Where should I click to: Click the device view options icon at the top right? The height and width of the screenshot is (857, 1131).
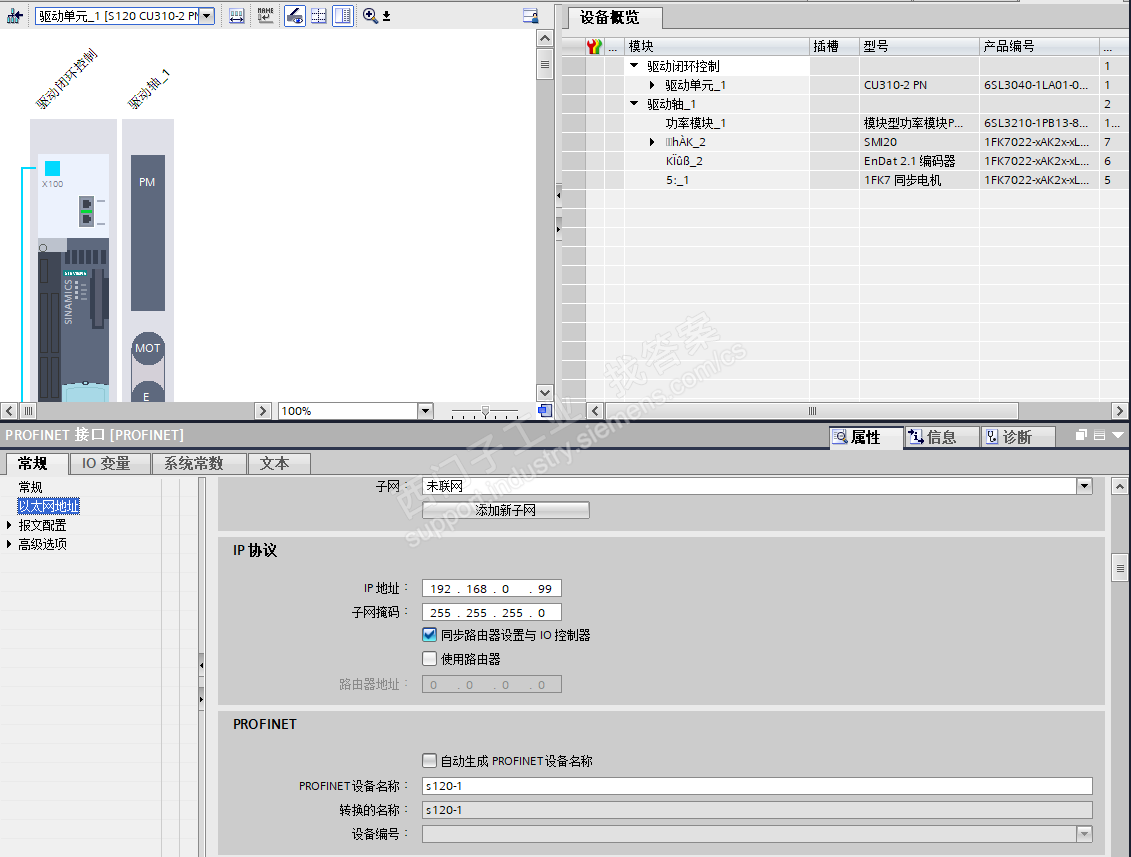[530, 16]
